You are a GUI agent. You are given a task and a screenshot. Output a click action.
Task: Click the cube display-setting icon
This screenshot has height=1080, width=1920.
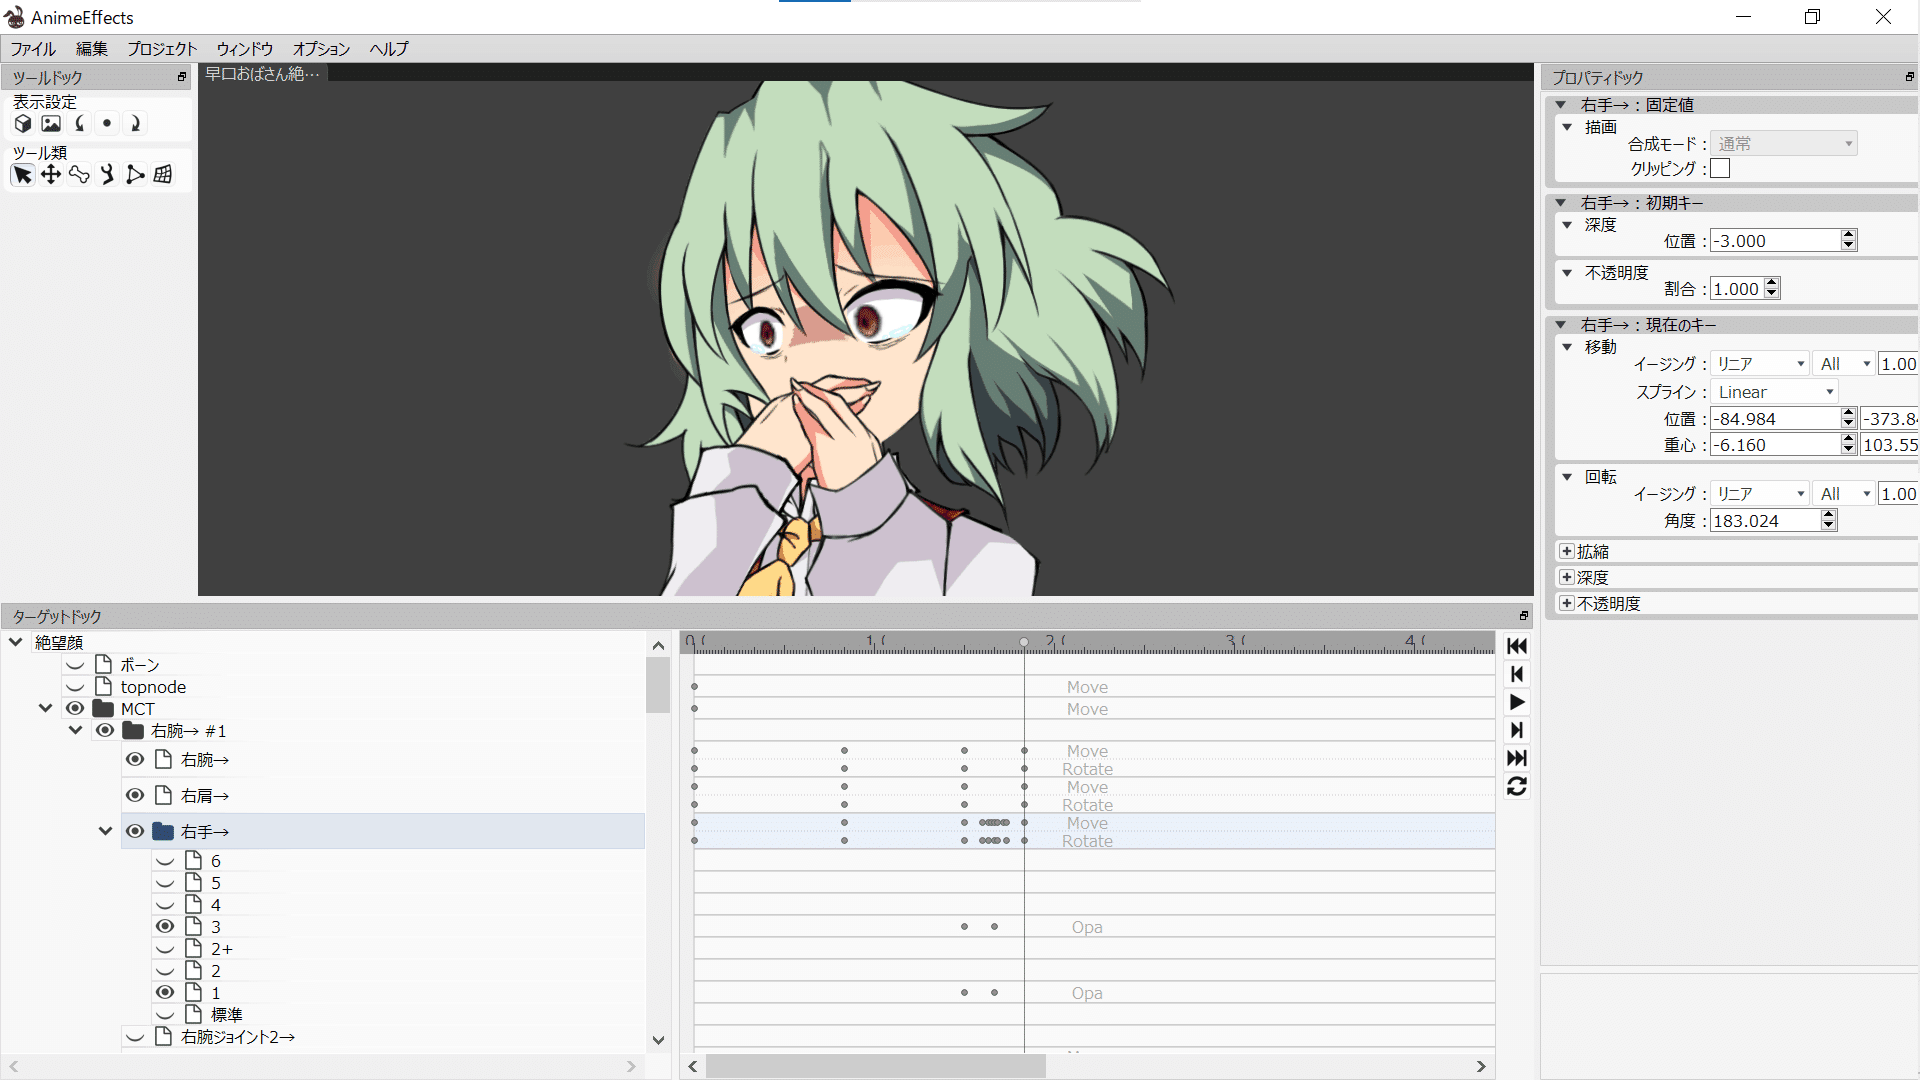click(x=23, y=124)
